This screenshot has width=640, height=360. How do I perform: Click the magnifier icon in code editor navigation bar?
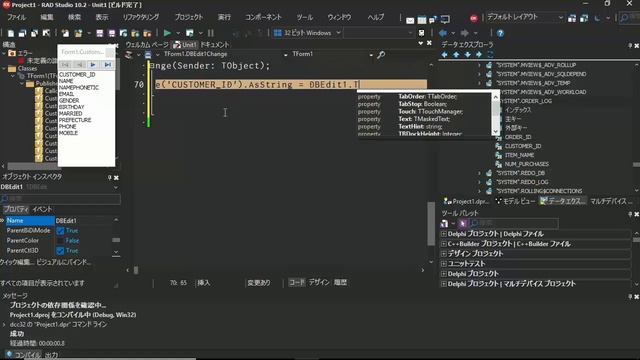(x=381, y=54)
